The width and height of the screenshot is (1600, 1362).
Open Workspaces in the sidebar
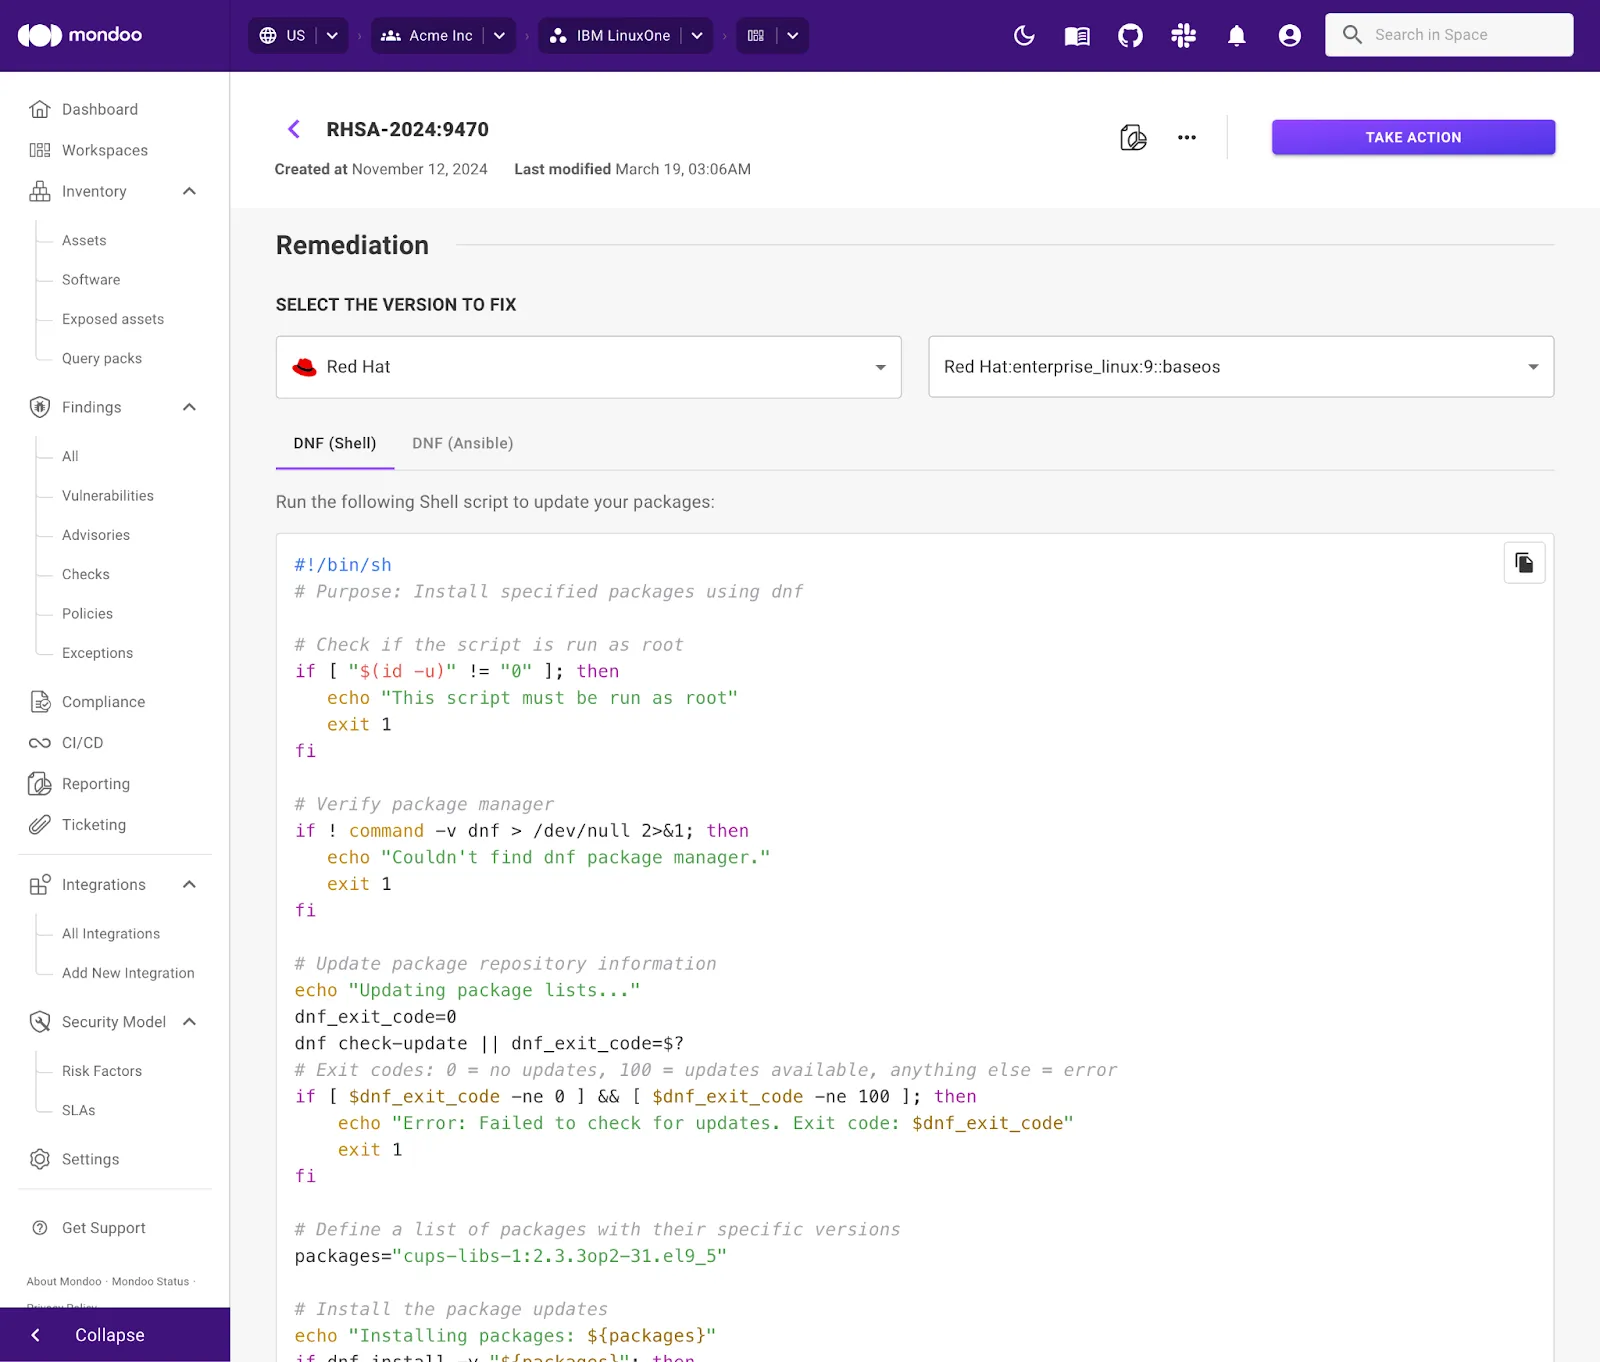pos(105,150)
